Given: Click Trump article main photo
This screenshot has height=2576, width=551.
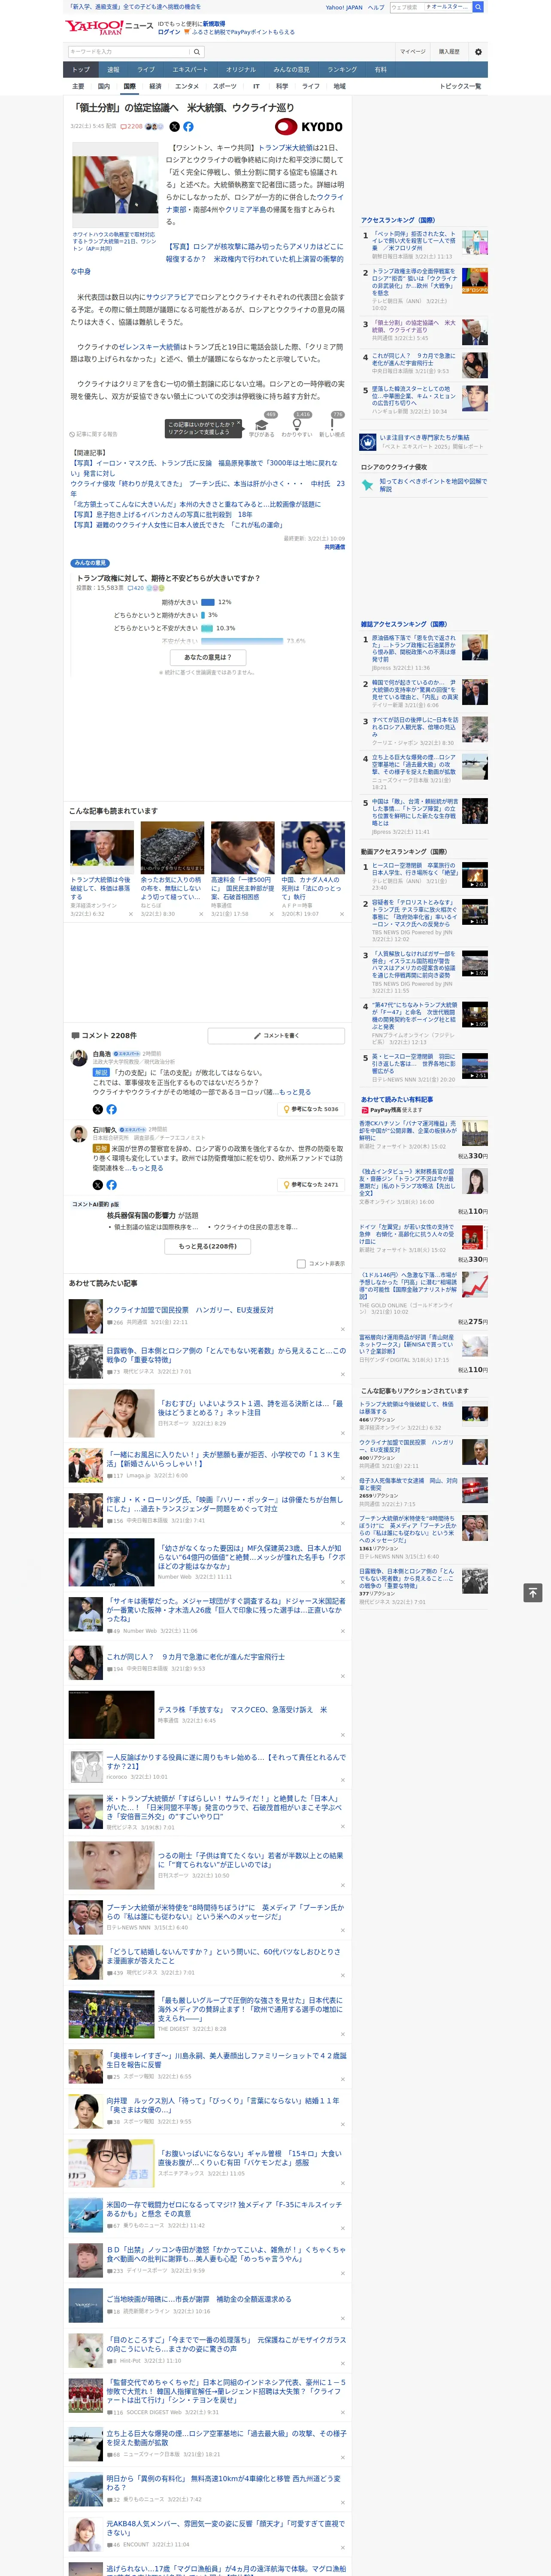Looking at the screenshot, I should point(114,186).
